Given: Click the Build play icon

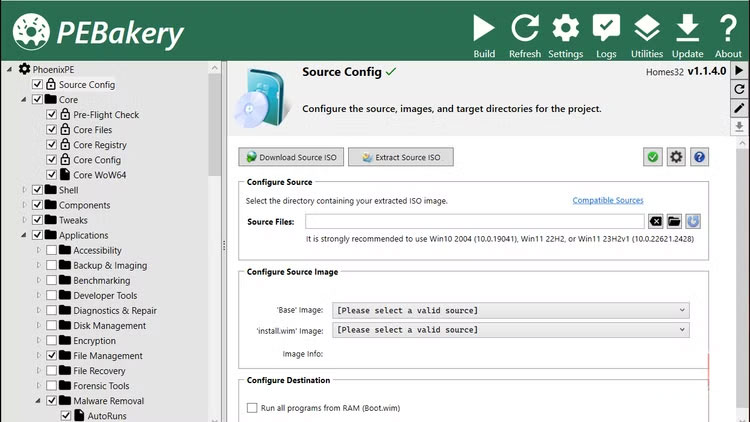Looking at the screenshot, I should (x=484, y=29).
